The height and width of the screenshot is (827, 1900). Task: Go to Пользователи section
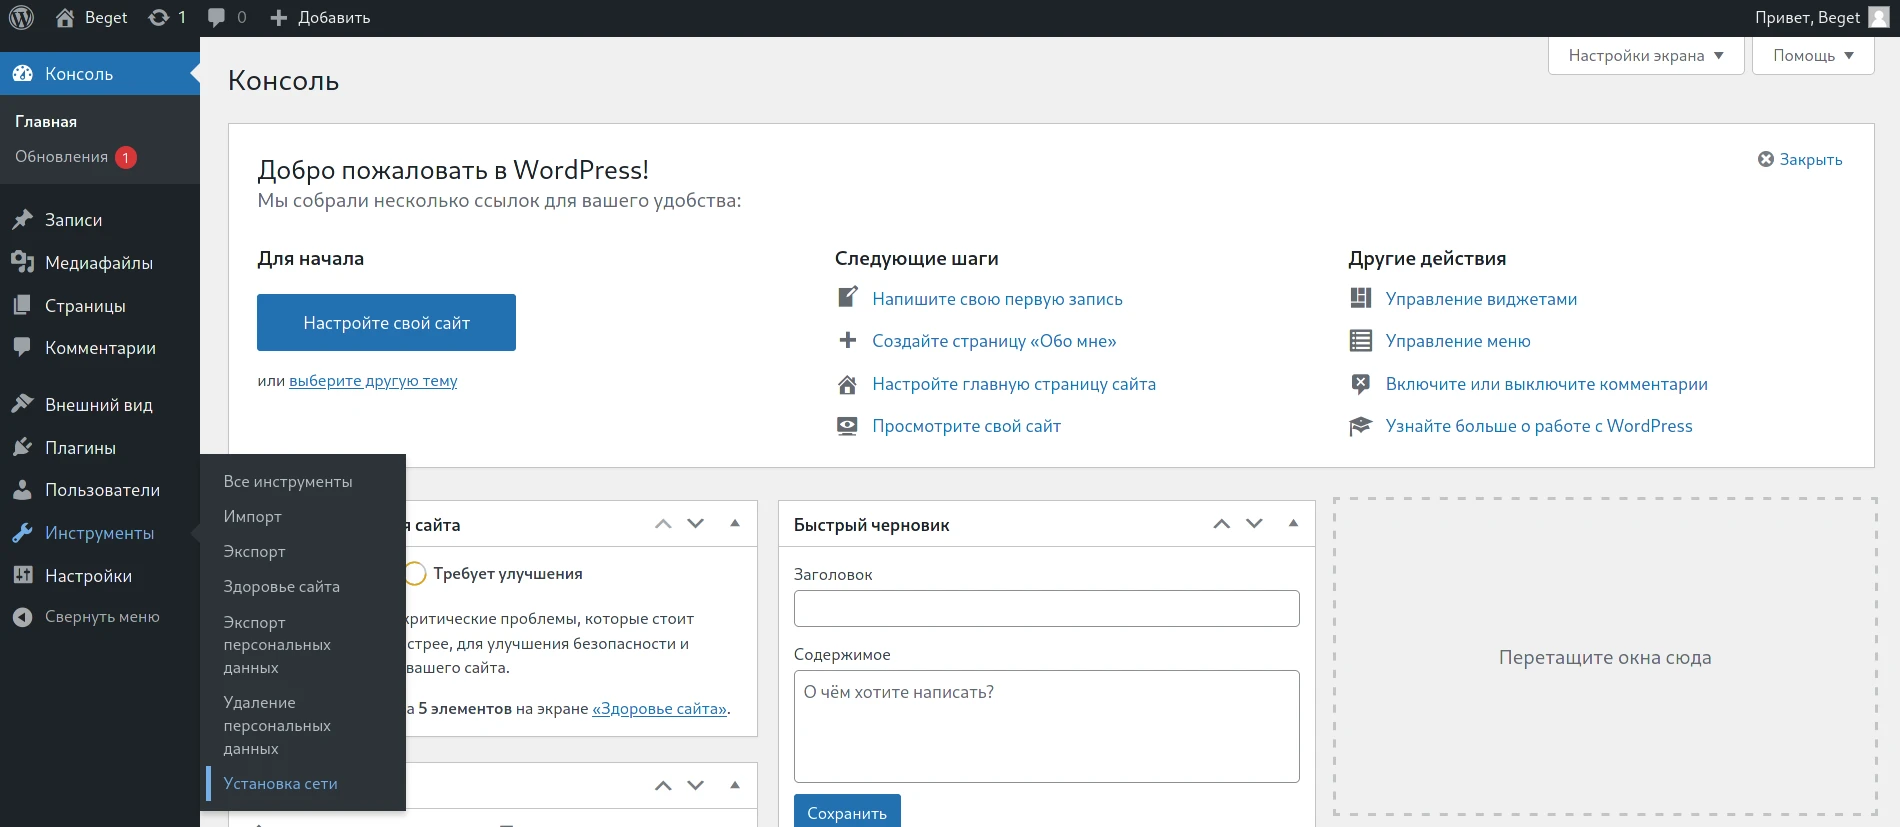tap(101, 490)
